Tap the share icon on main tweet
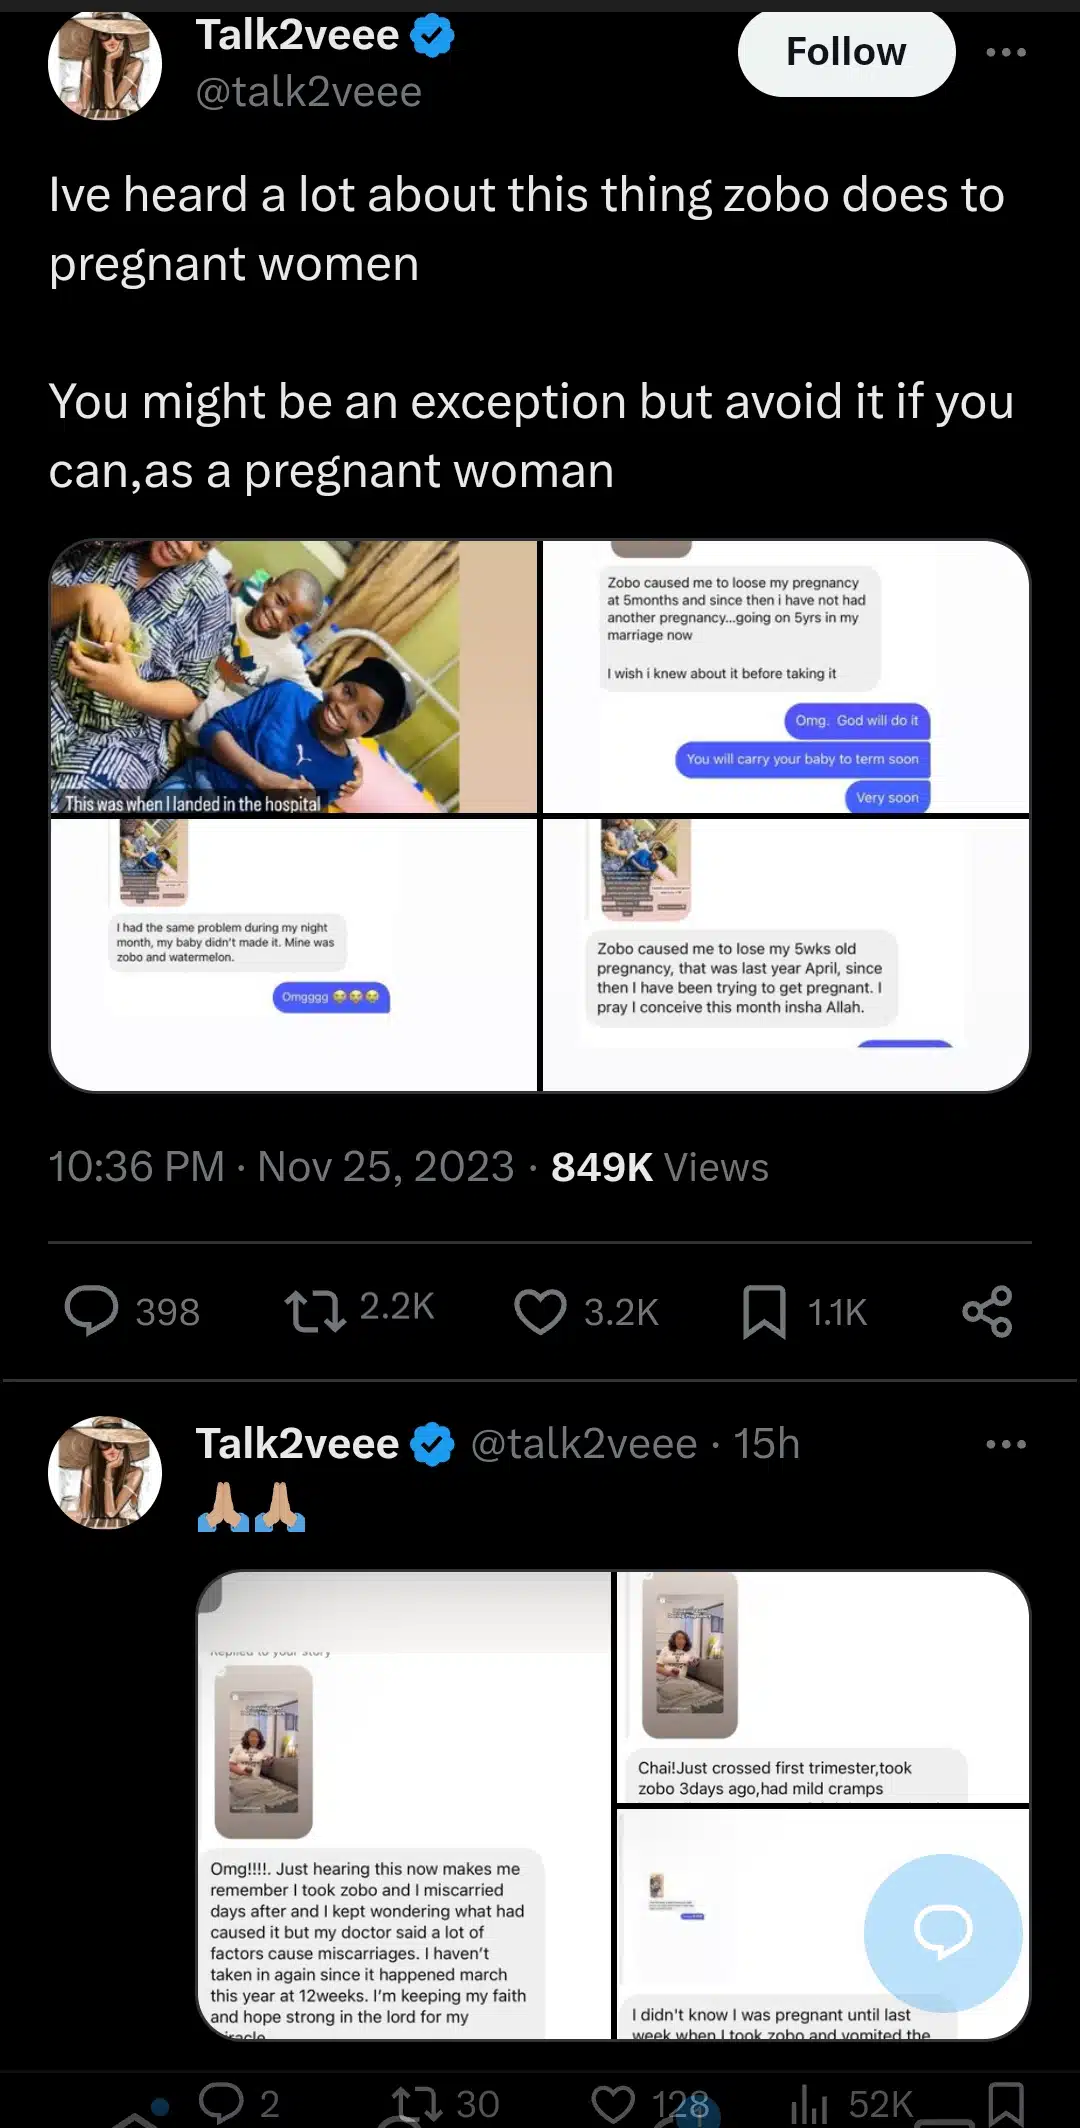Image resolution: width=1080 pixels, height=2128 pixels. [x=987, y=1311]
